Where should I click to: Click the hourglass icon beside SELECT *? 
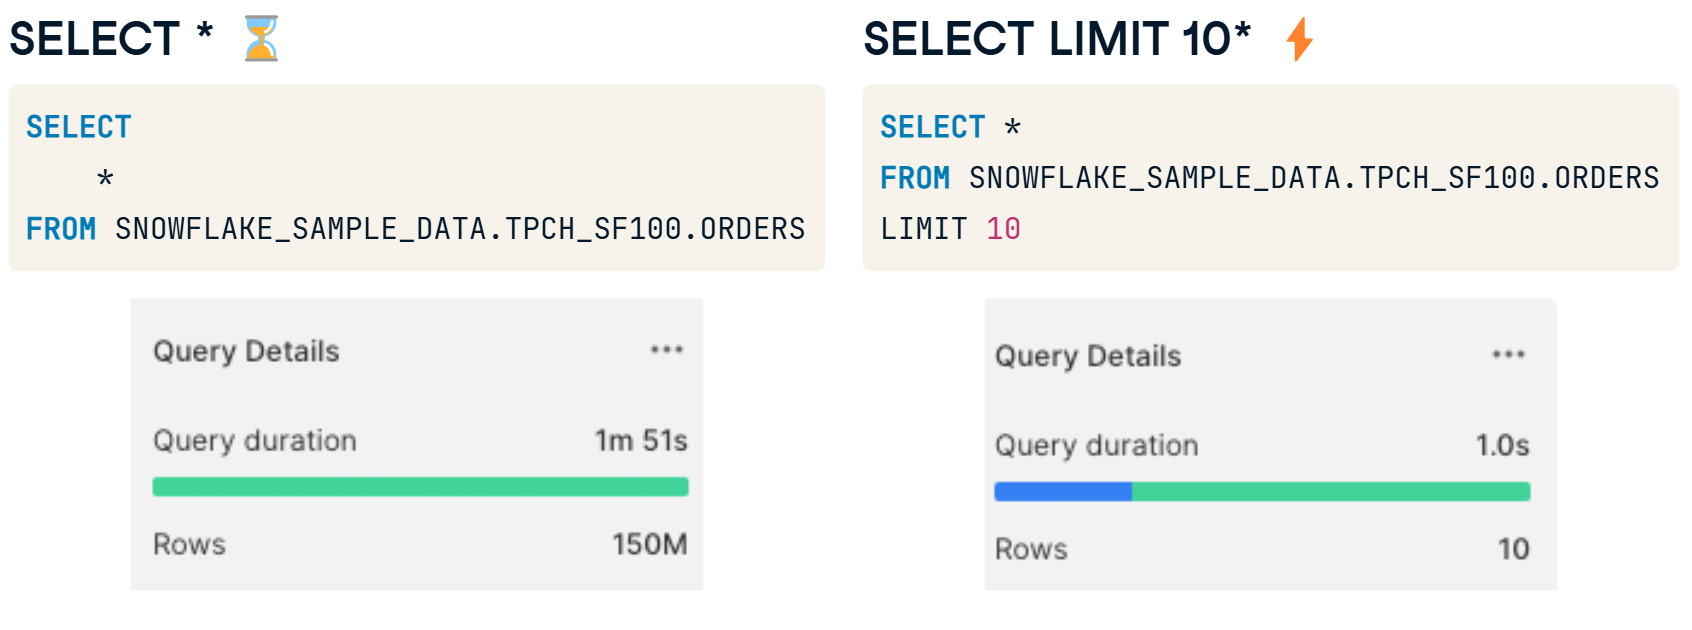(261, 39)
